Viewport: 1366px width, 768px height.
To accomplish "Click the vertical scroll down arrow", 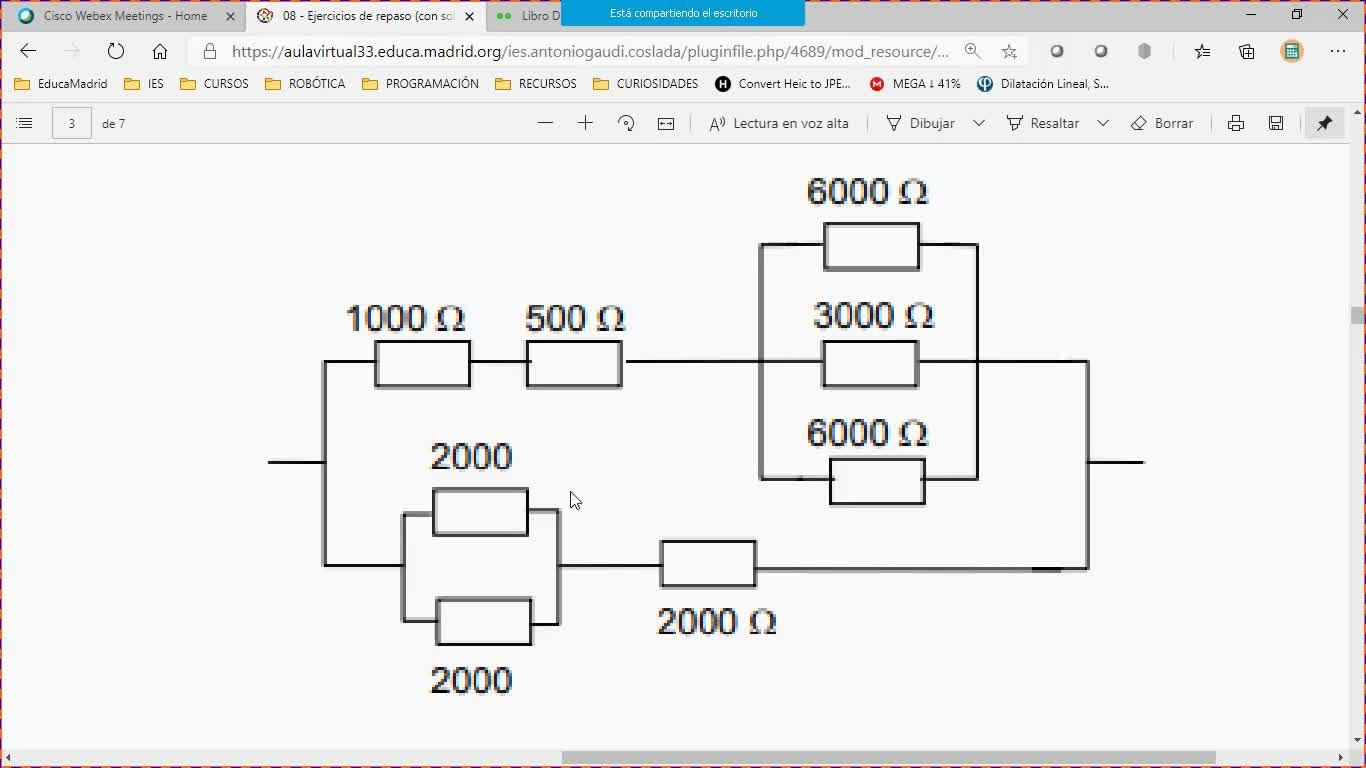I will 1357,739.
